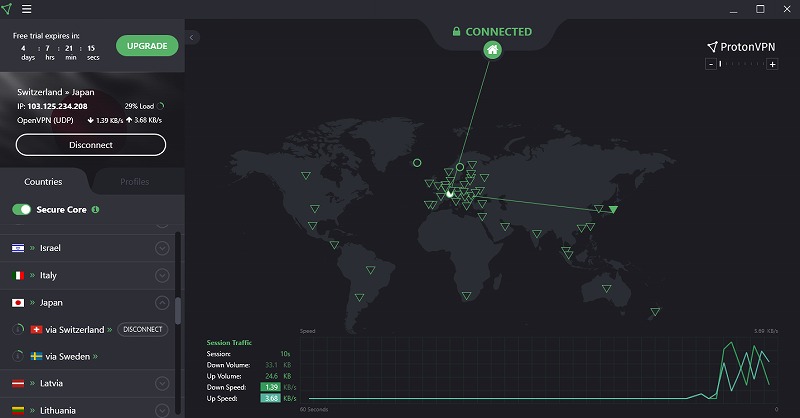Click the ProtonVPN logo above zoom controls

(741, 47)
